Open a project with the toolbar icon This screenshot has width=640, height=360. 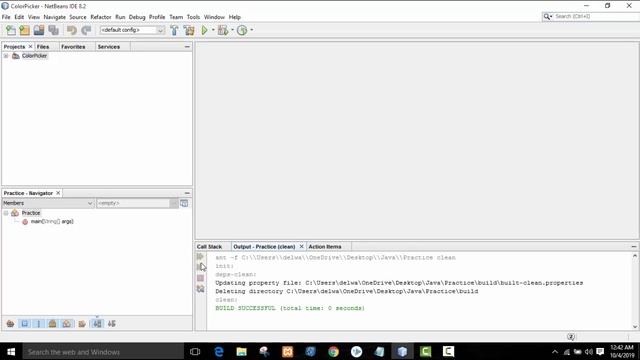click(x=39, y=30)
